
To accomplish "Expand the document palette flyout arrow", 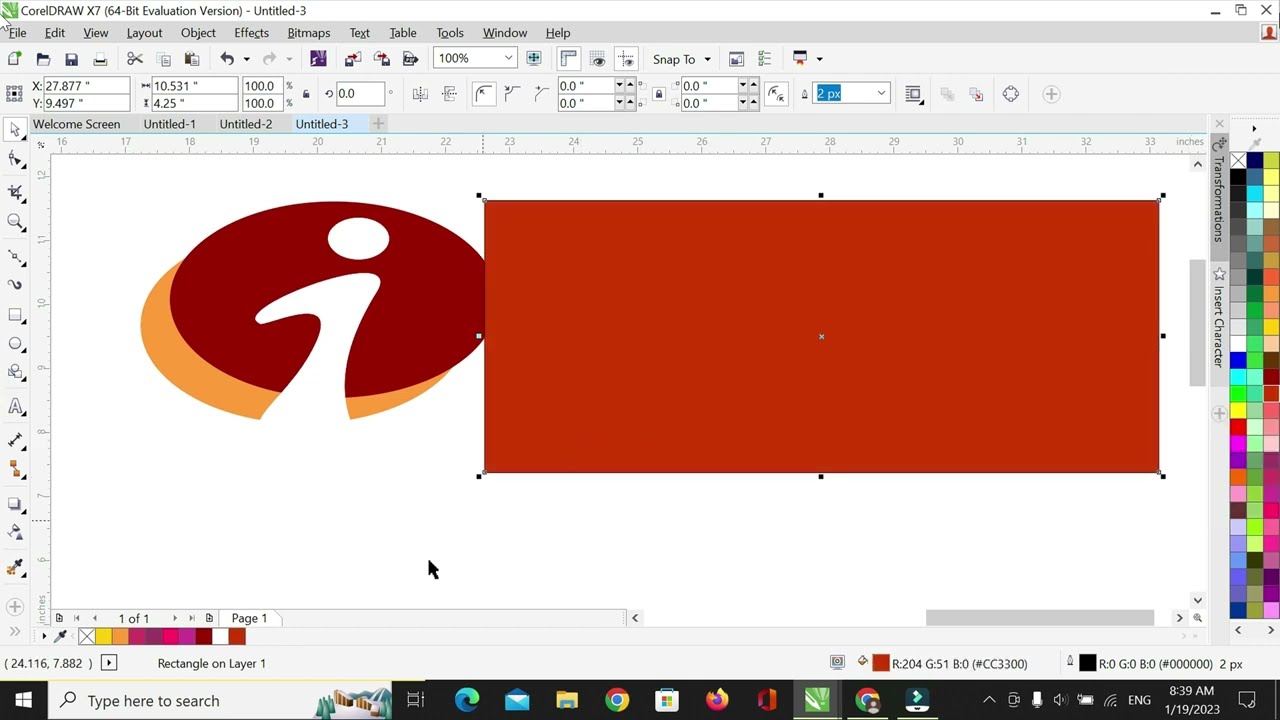I will (x=43, y=636).
